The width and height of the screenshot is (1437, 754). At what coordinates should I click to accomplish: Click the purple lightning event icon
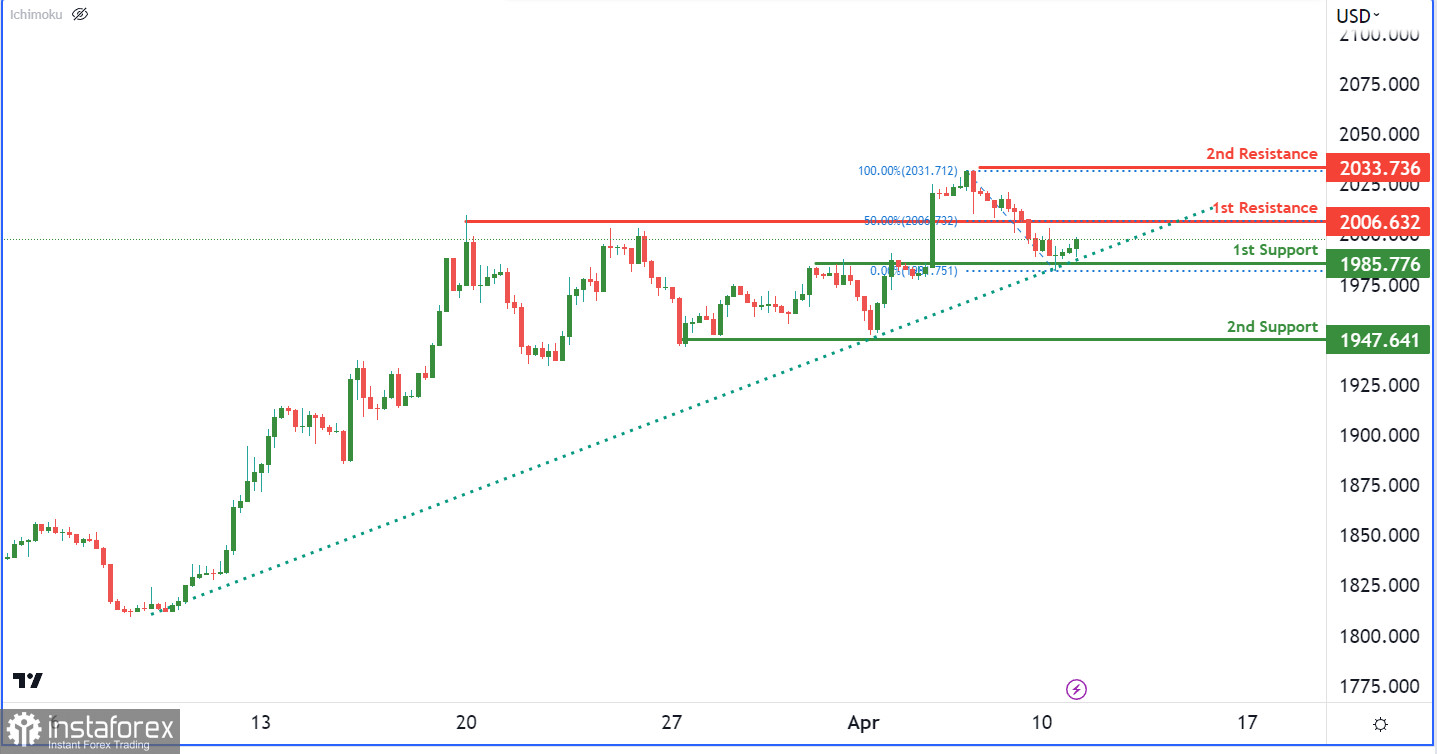click(1076, 689)
